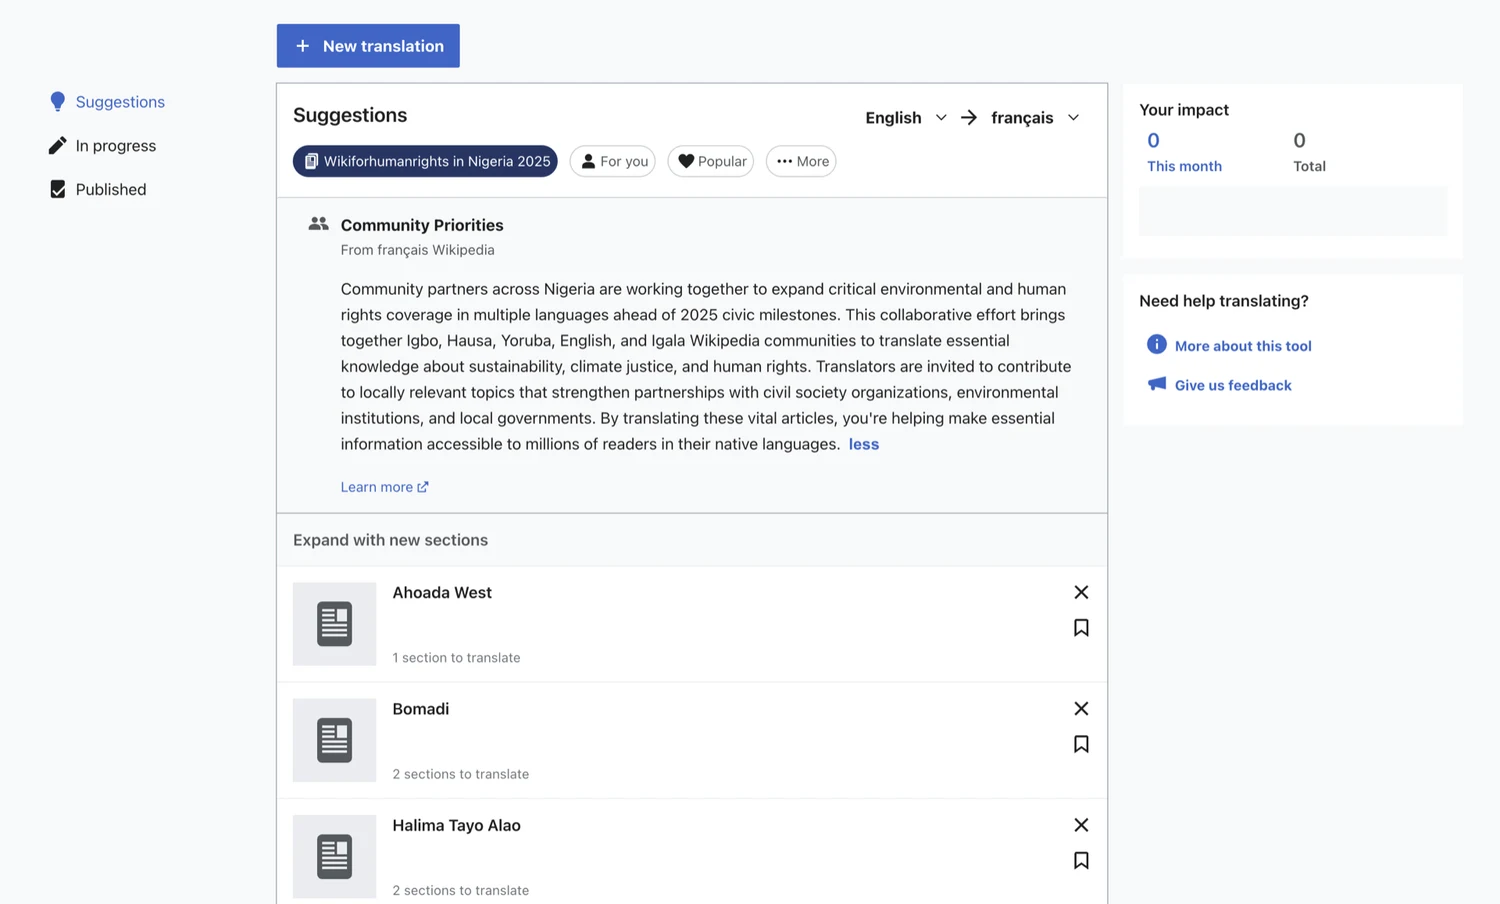
Task: Bookmark the Halima Tayo Alao article
Action: [1081, 861]
